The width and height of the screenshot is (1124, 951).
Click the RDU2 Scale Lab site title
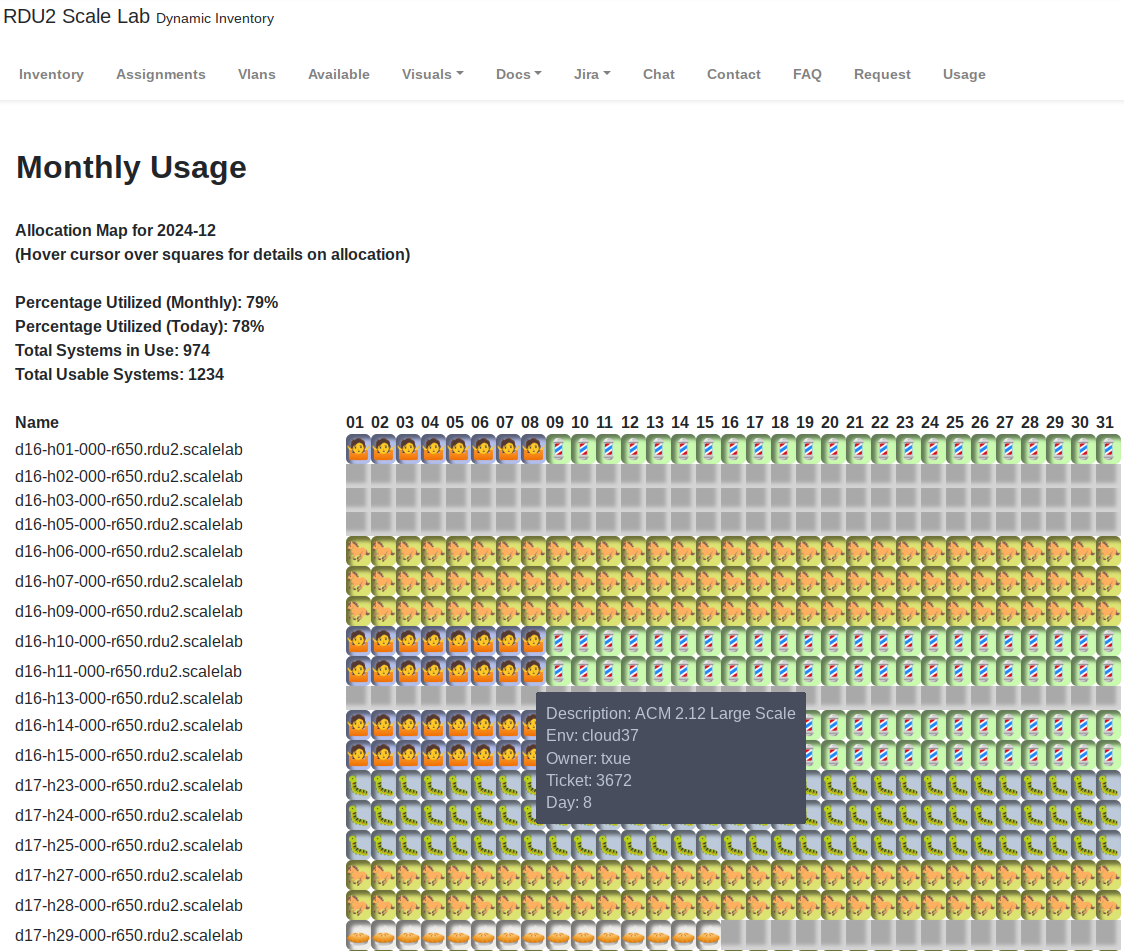78,17
